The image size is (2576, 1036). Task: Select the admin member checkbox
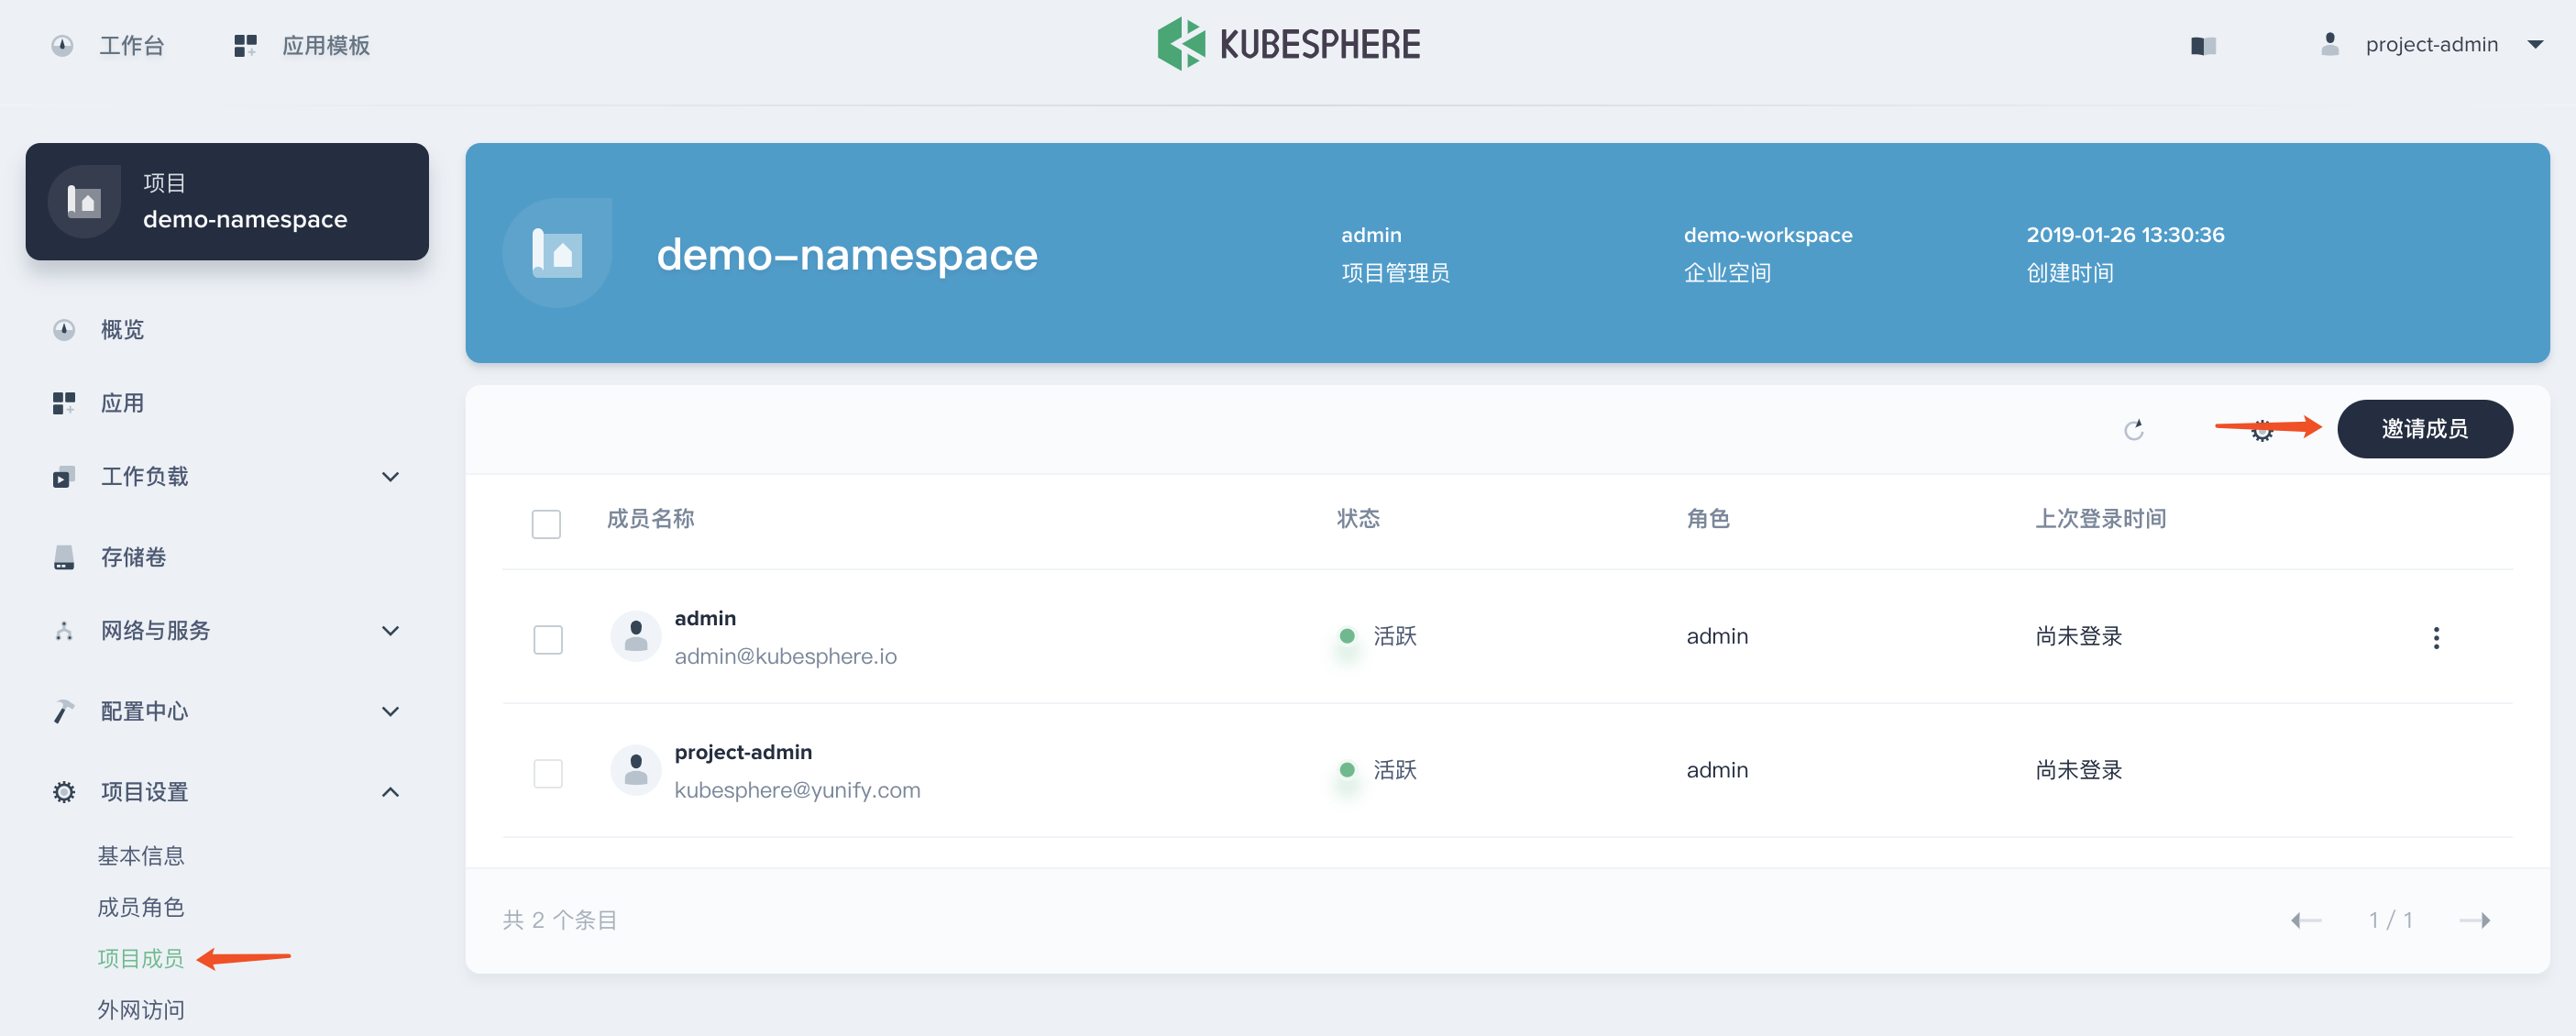[x=548, y=640]
